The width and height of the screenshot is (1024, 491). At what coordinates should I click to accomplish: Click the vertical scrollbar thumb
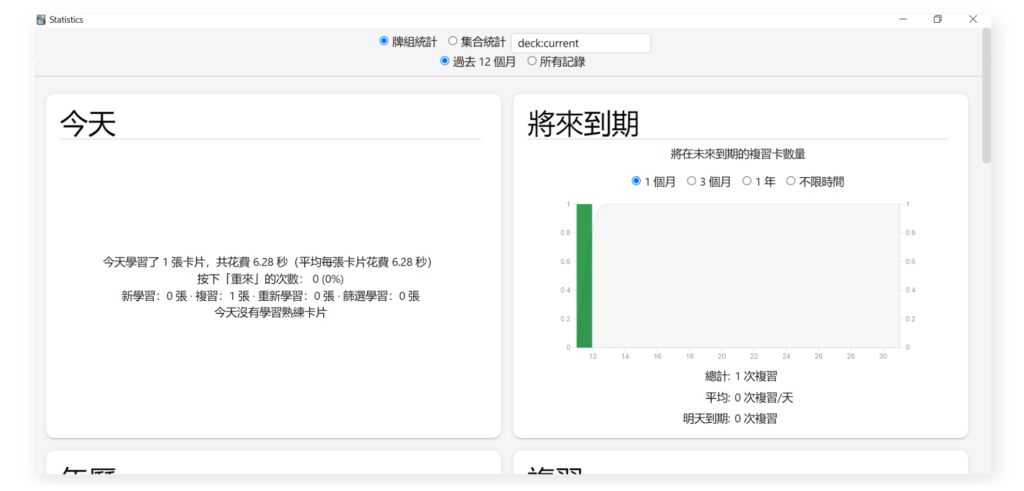pyautogui.click(x=987, y=95)
